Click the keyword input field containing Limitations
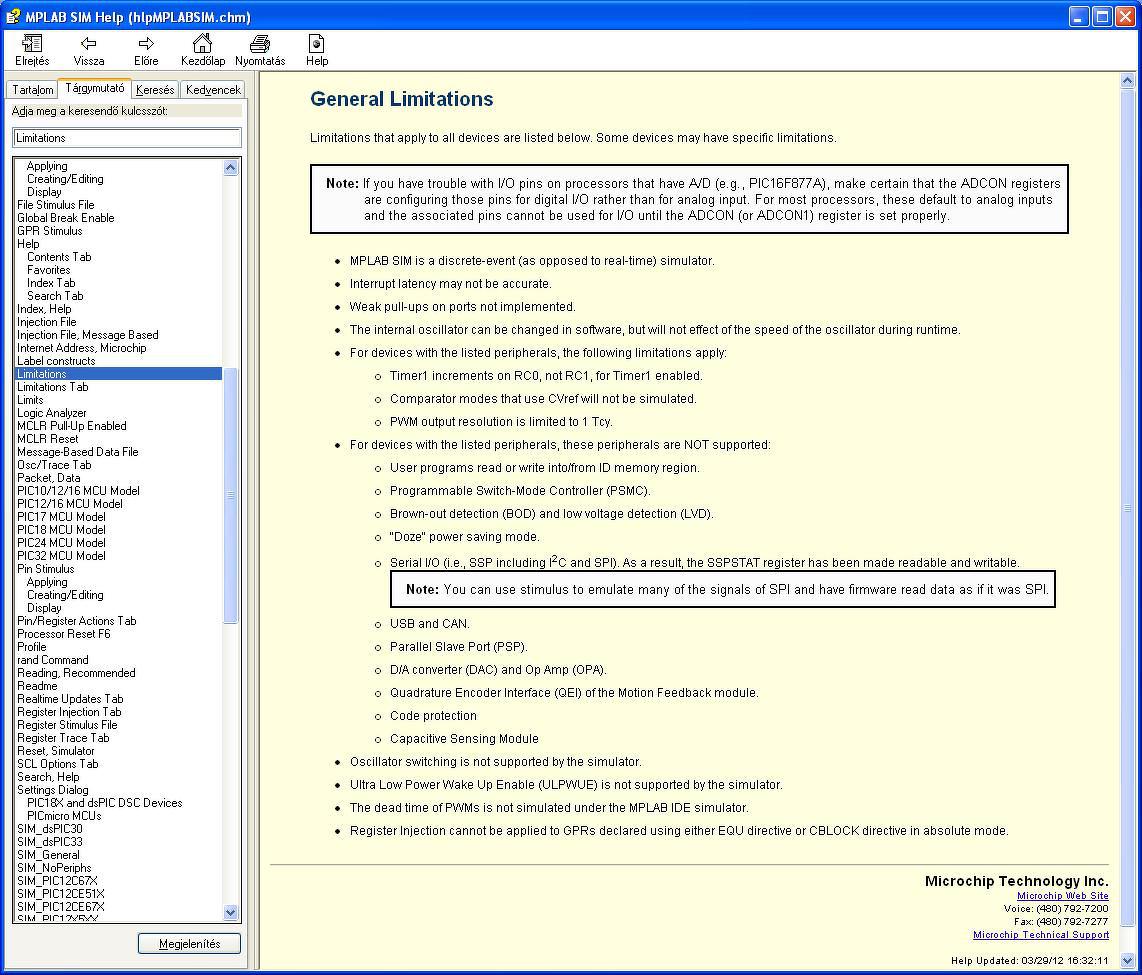This screenshot has width=1142, height=975. coord(127,138)
